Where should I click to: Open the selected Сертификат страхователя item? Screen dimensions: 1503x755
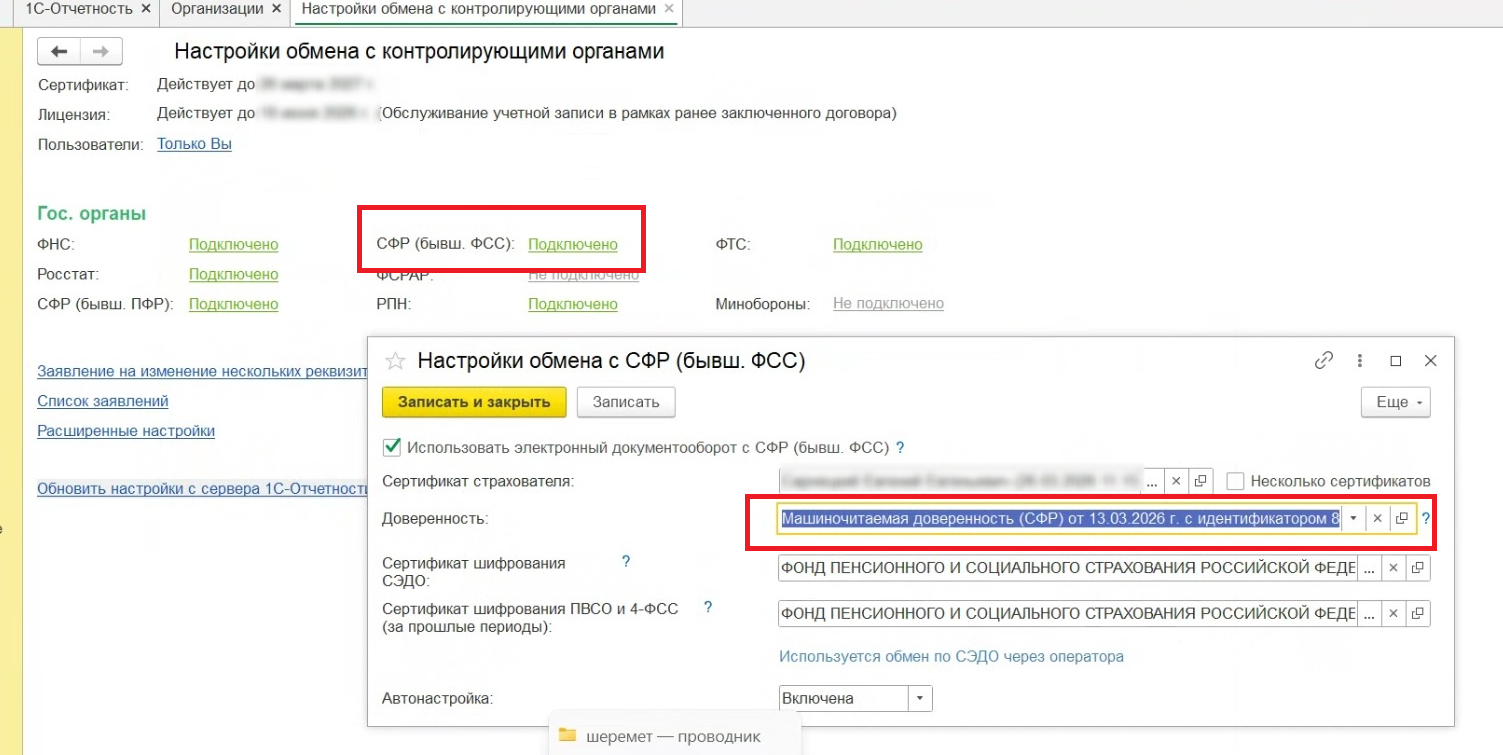coord(1200,482)
